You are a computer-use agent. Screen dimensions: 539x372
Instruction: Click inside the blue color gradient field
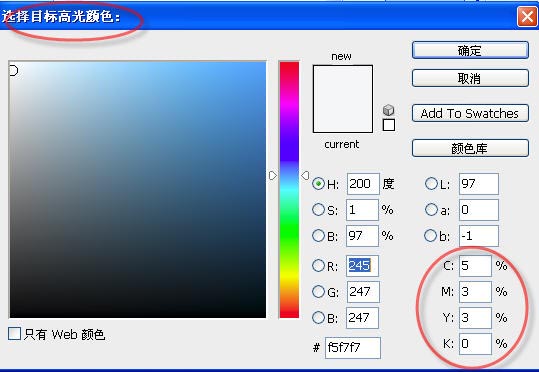[138, 189]
